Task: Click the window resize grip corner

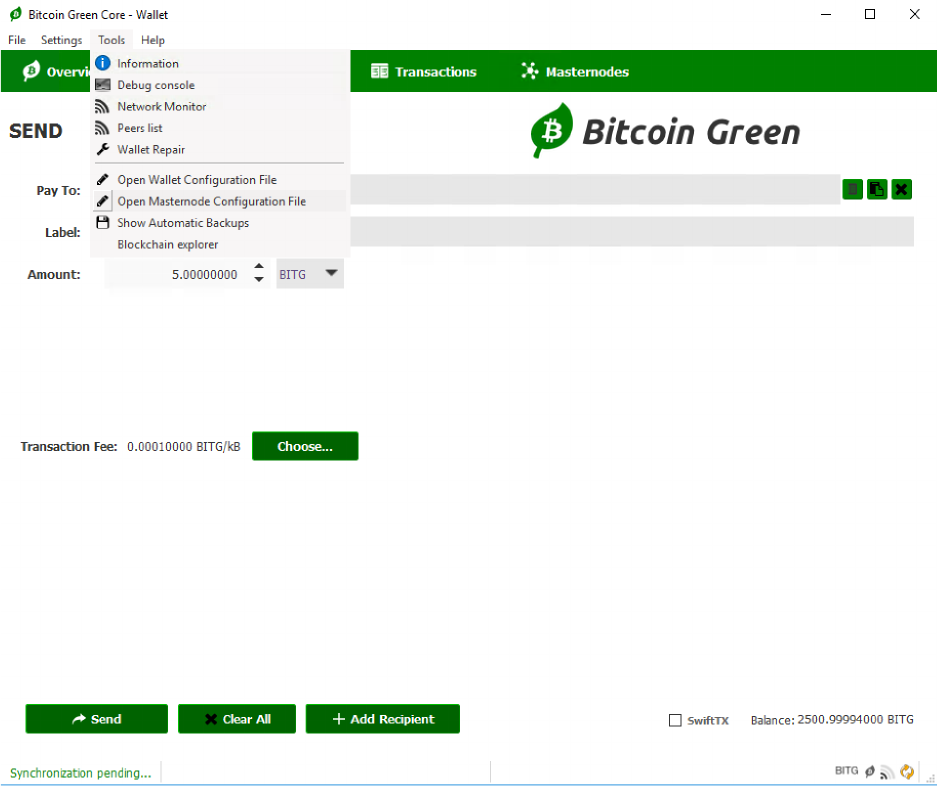Action: click(x=930, y=779)
